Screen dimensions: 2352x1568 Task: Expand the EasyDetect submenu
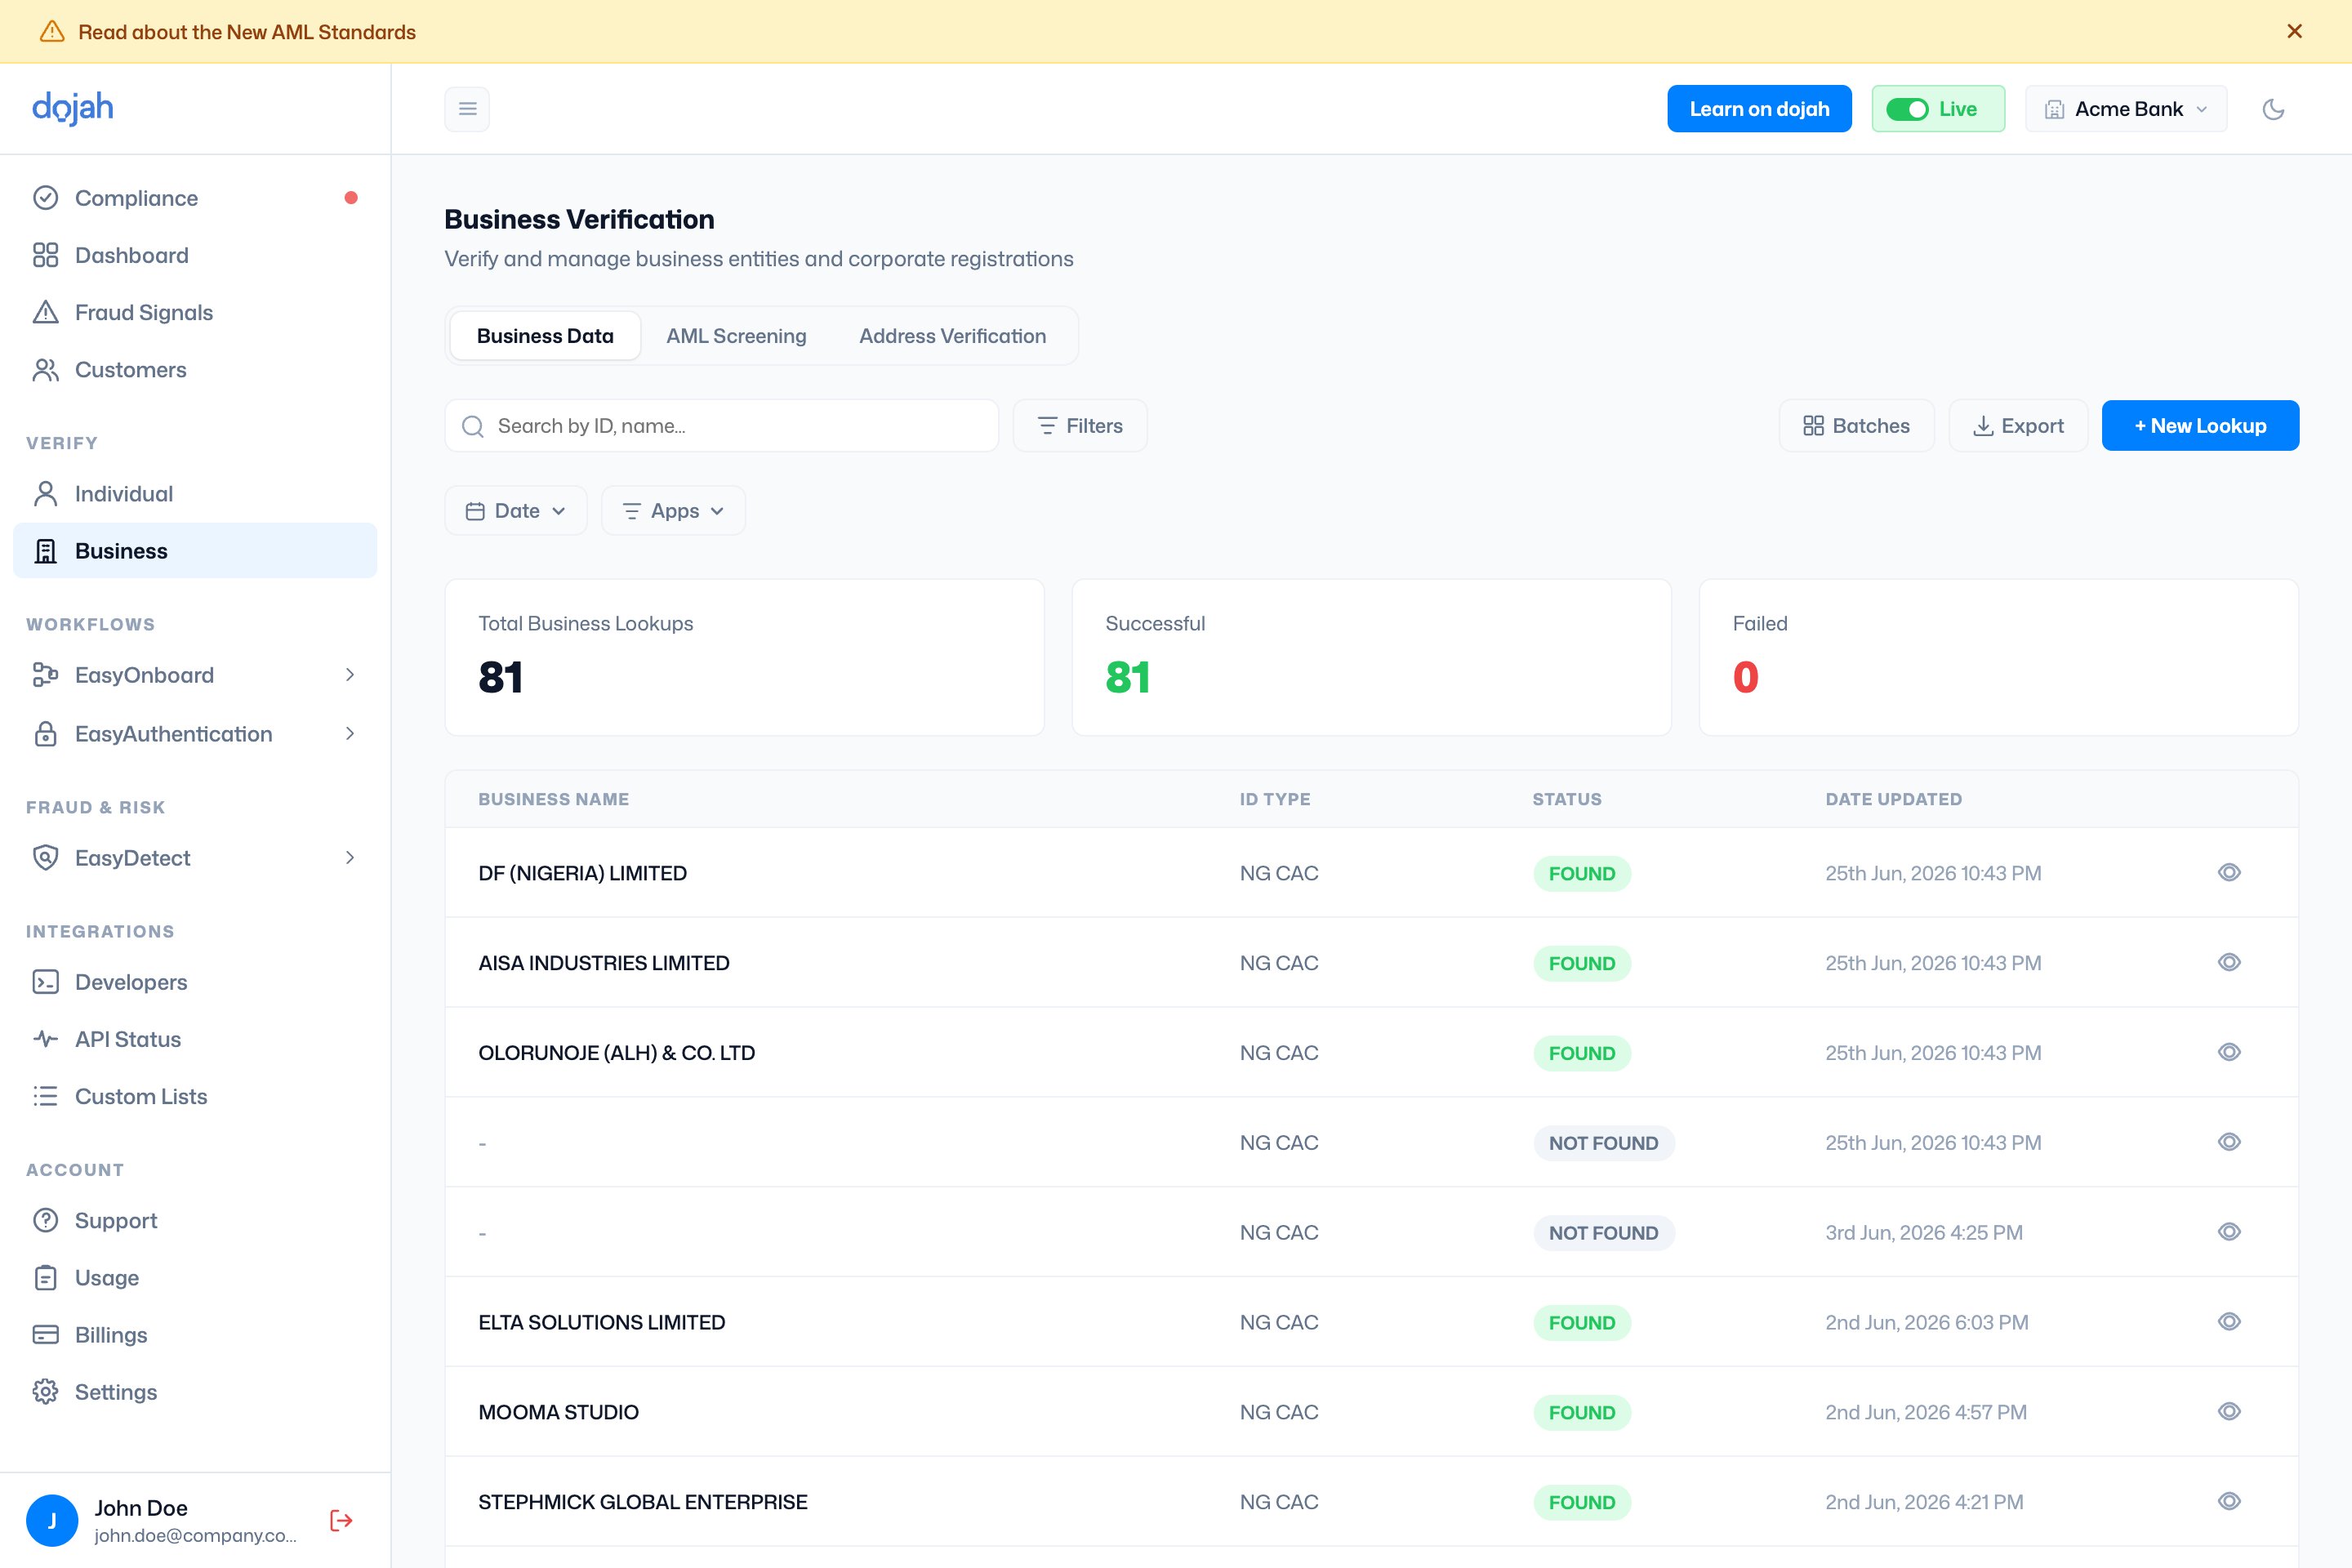click(x=349, y=858)
